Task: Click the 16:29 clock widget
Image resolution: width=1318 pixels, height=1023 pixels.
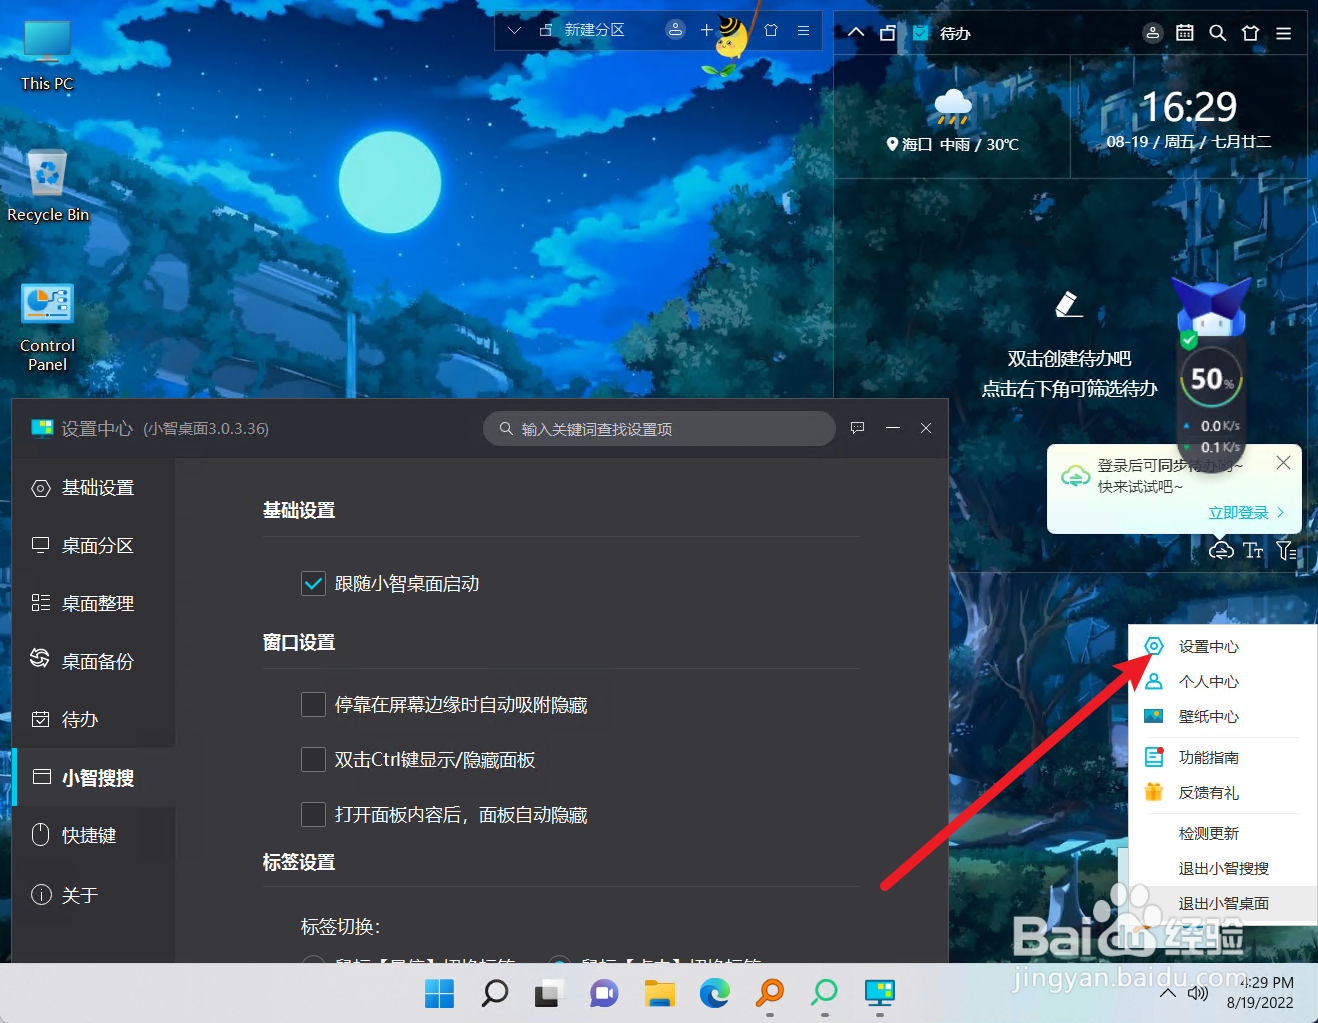Action: click(1189, 118)
